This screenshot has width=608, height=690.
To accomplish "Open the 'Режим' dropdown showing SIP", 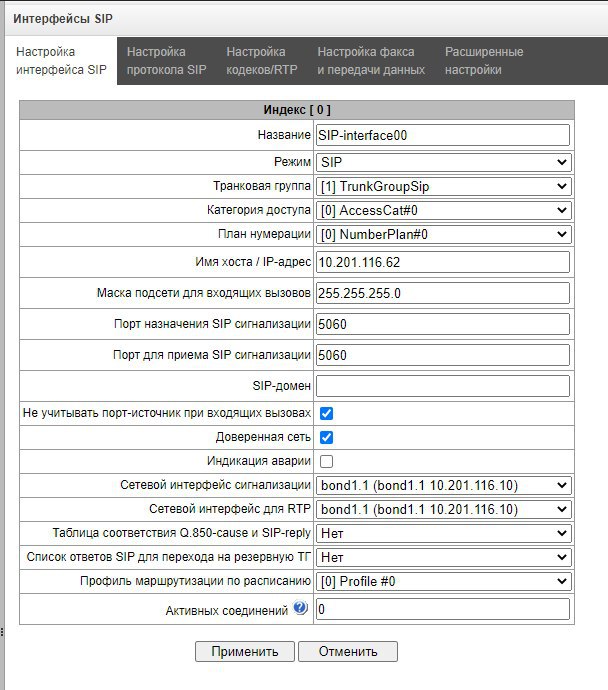I will coord(443,162).
